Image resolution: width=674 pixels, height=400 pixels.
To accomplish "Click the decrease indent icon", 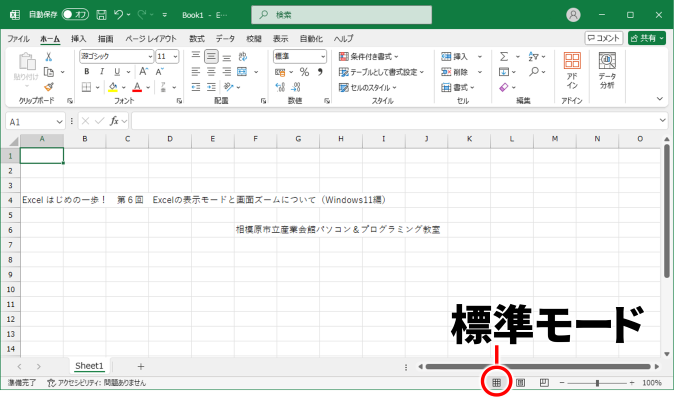I will point(196,87).
